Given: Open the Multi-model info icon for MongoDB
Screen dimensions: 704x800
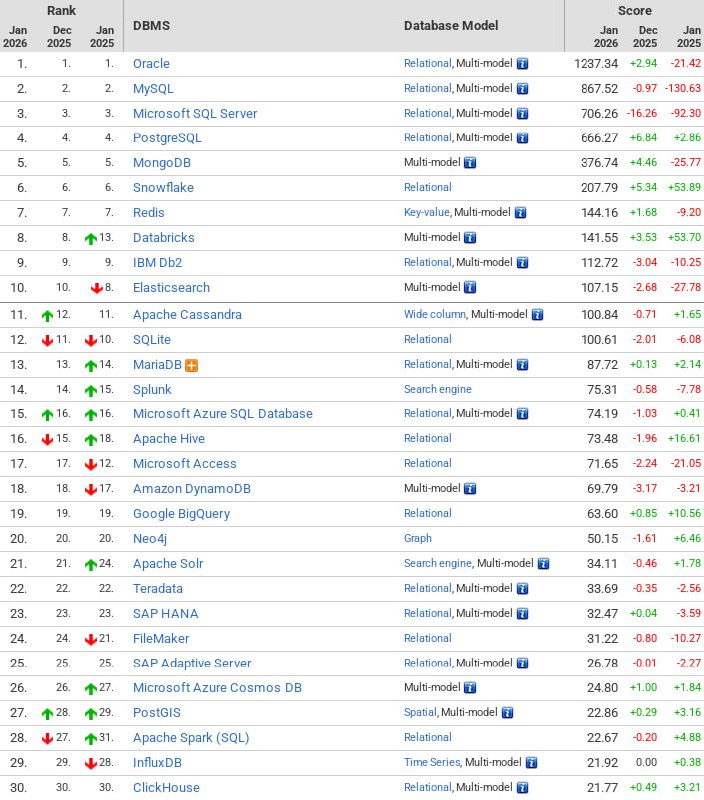Looking at the screenshot, I should pyautogui.click(x=470, y=162).
